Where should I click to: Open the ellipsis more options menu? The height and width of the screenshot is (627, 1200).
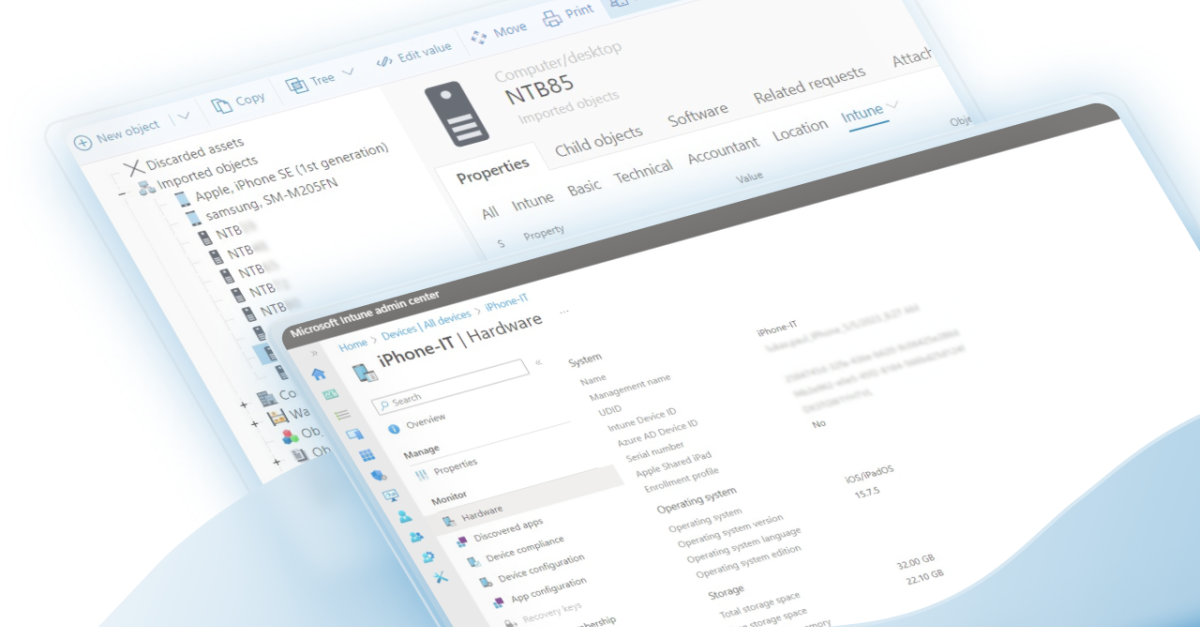tap(564, 310)
